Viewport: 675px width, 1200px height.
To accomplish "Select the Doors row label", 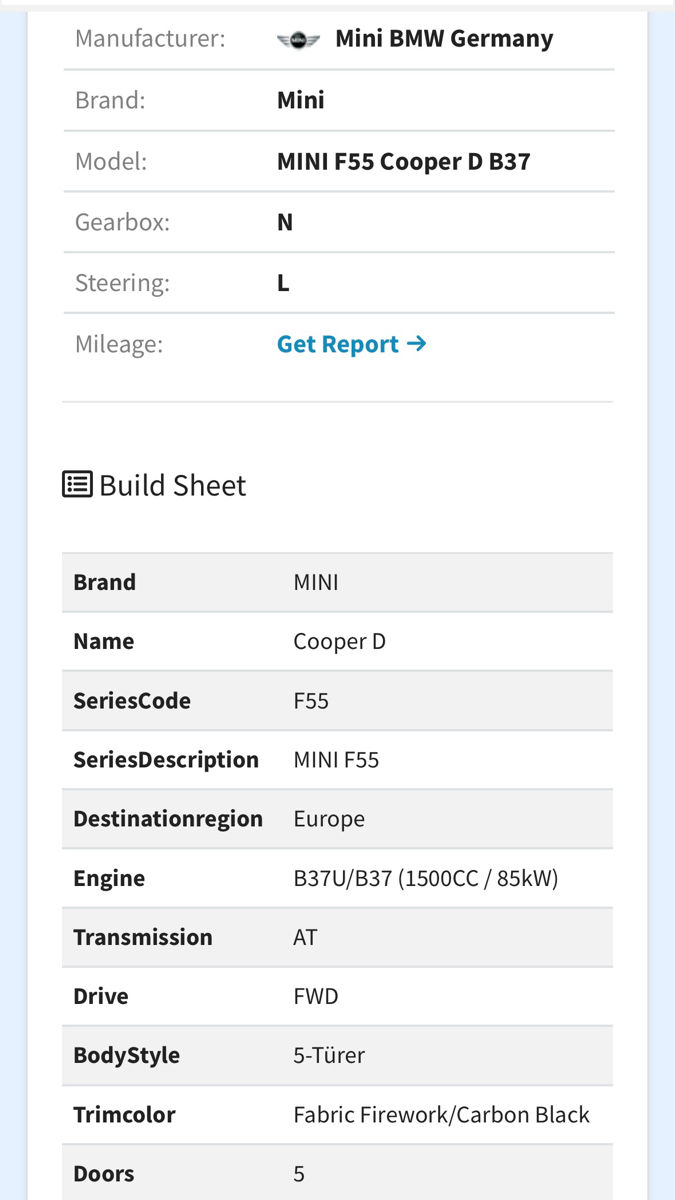I will [x=104, y=1173].
